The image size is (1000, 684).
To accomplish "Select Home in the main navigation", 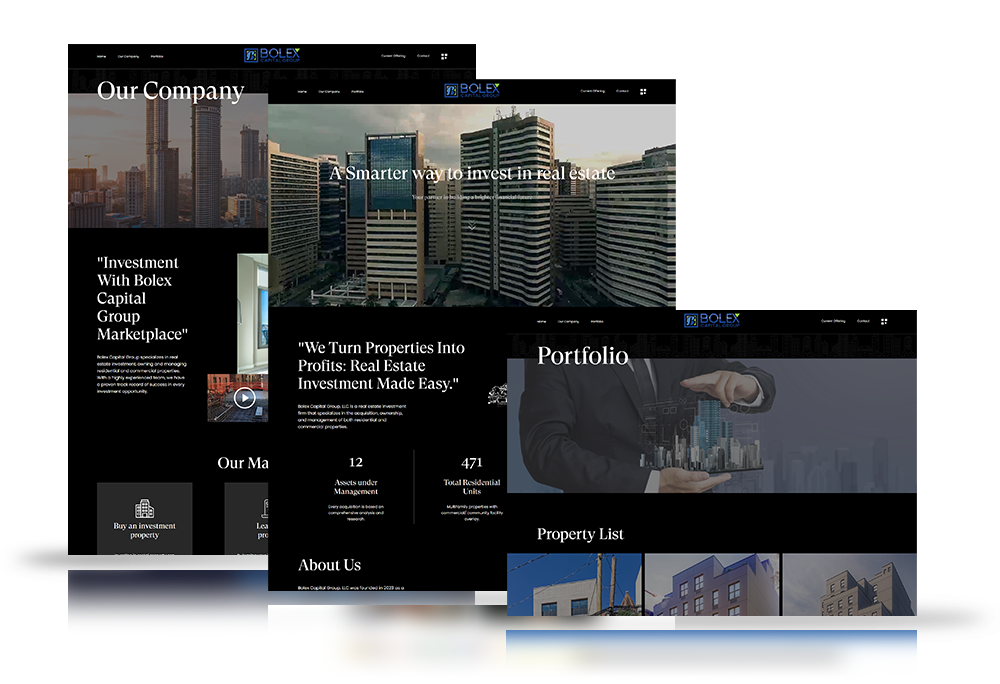I will pos(301,91).
